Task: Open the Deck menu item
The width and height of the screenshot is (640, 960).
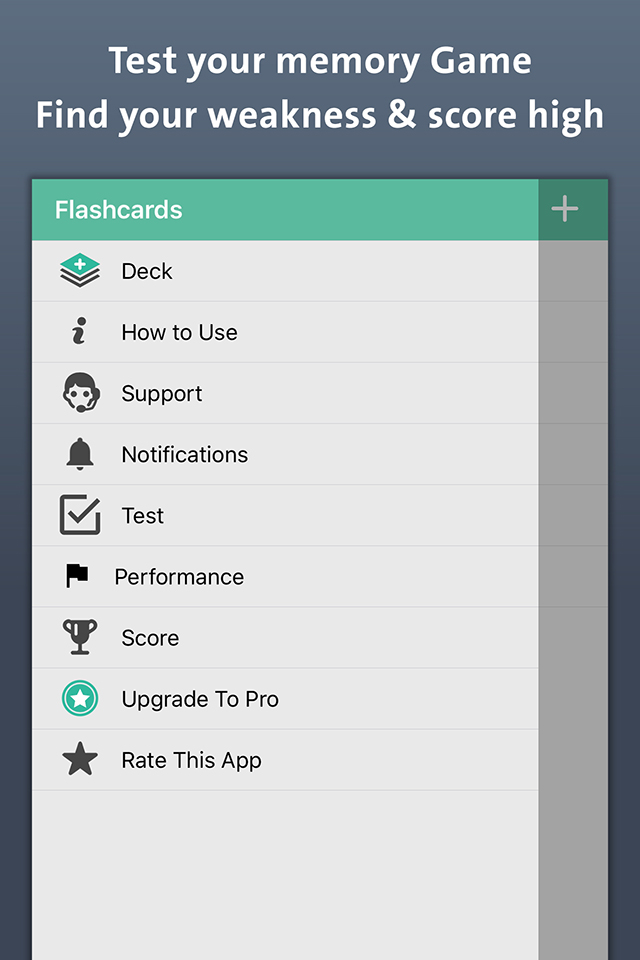Action: [x=147, y=271]
